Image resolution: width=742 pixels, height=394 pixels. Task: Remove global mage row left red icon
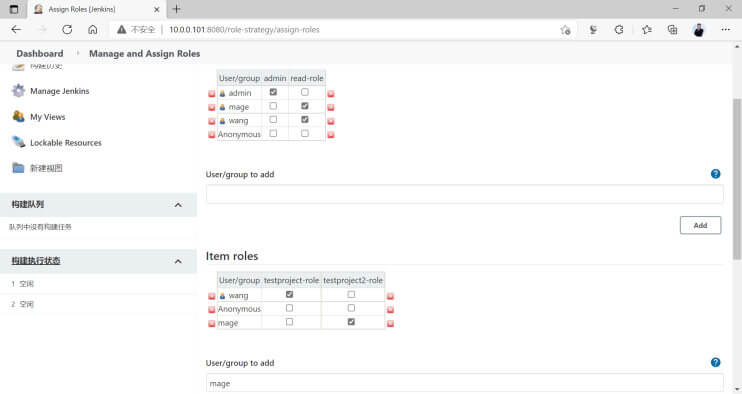point(212,107)
